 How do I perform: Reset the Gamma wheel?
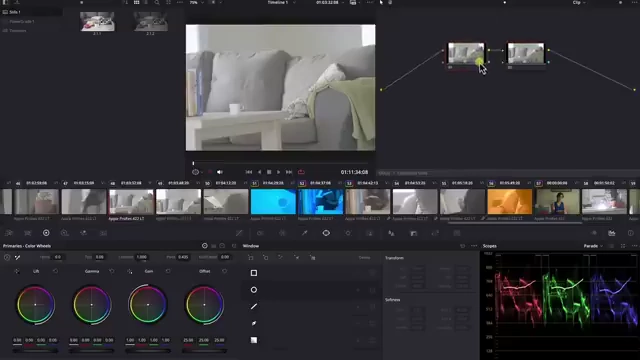point(112,271)
